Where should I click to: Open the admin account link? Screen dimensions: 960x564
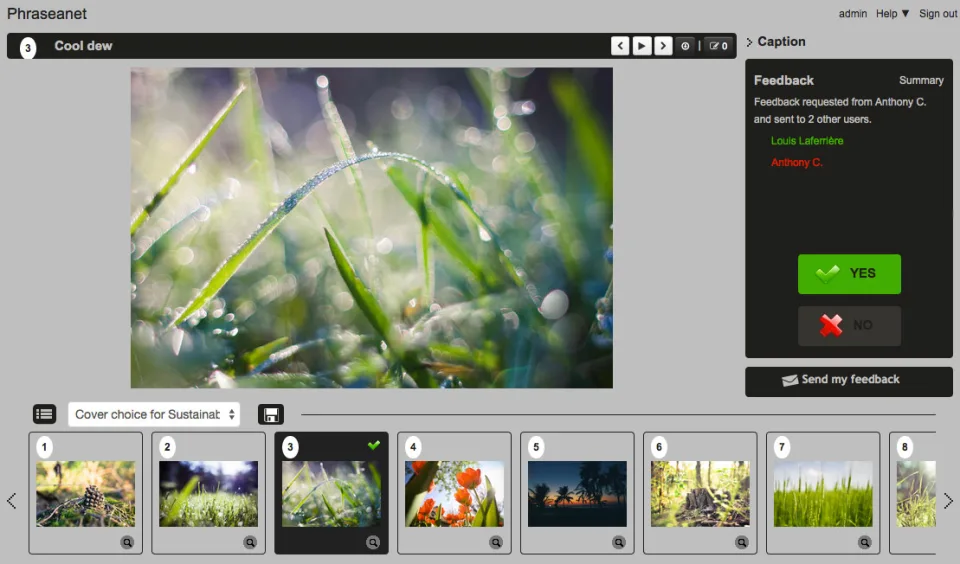tap(853, 13)
